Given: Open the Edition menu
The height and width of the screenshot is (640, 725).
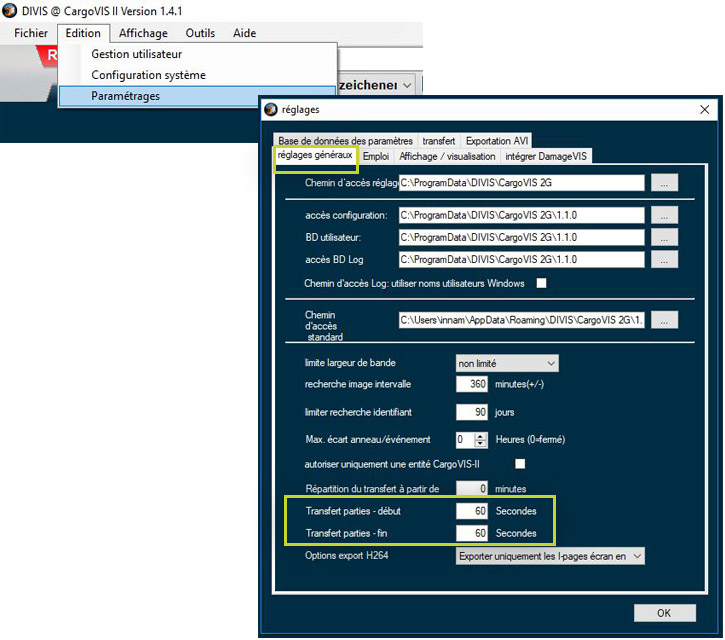Looking at the screenshot, I should coord(83,33).
